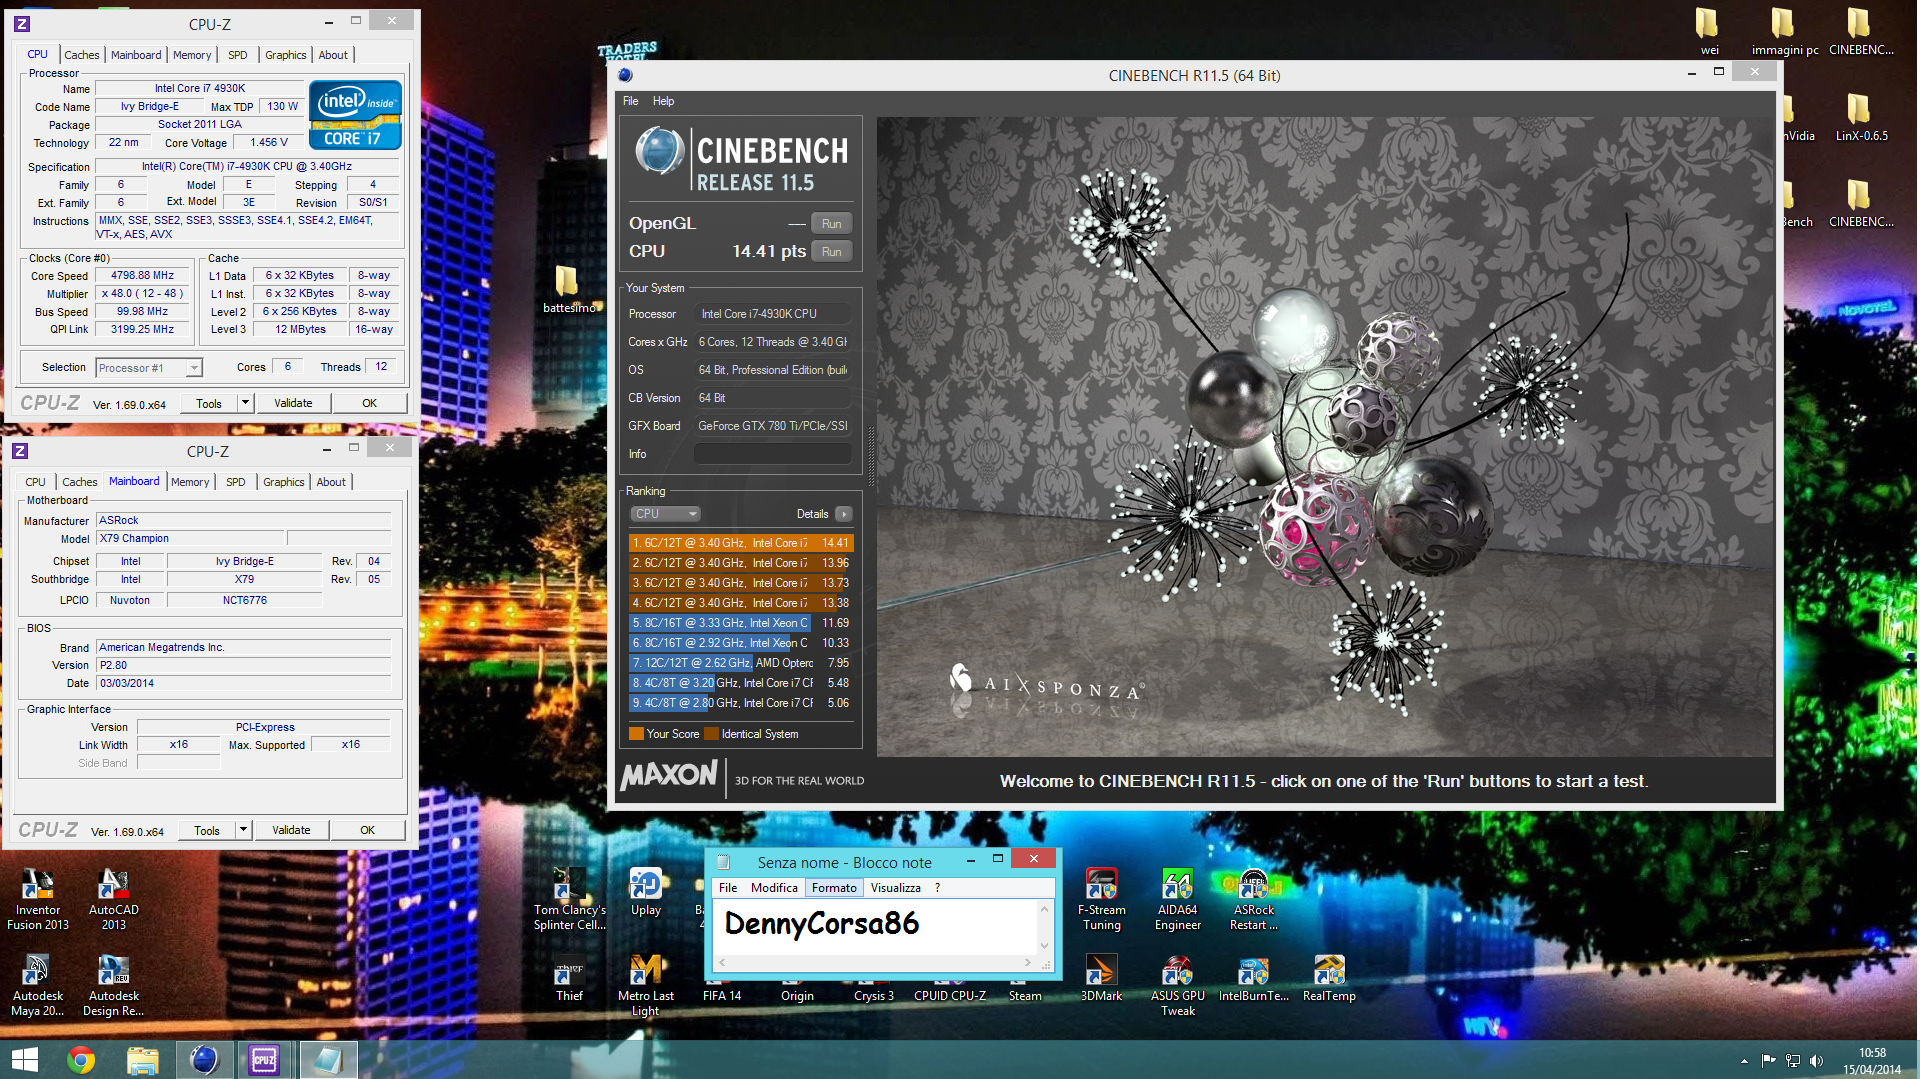Open the ASUS GPU Tweak shortcut
Screen dimensions: 1920x1079
pos(1178,985)
